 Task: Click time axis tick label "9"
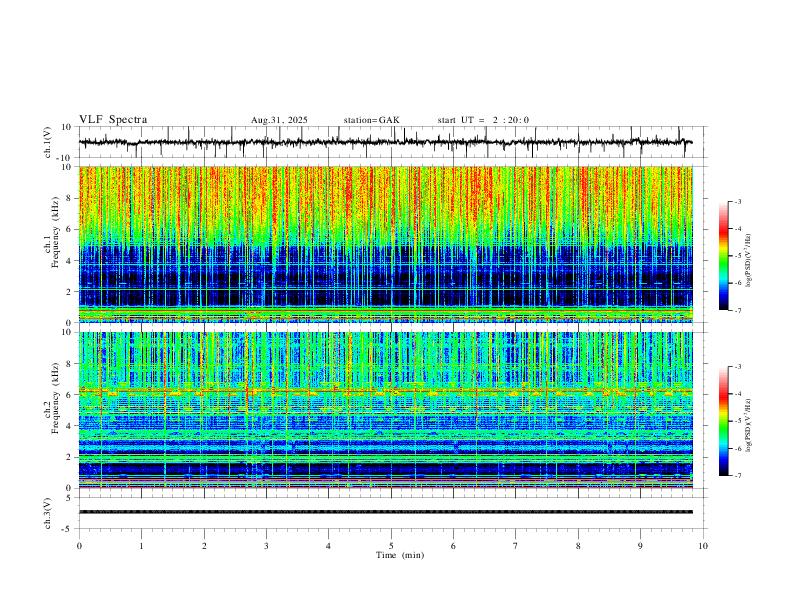point(640,546)
